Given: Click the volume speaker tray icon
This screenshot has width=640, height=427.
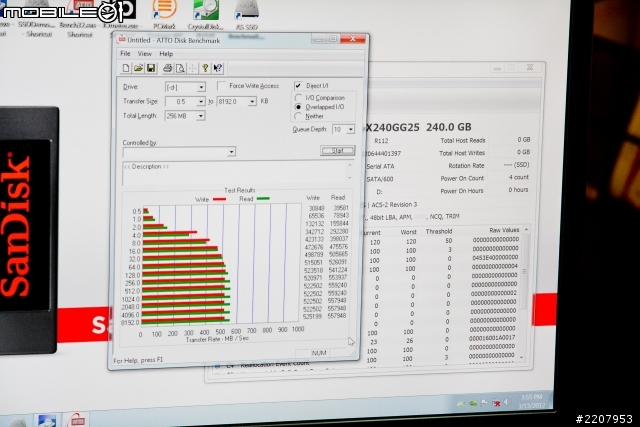Looking at the screenshot, I should click(x=507, y=403).
